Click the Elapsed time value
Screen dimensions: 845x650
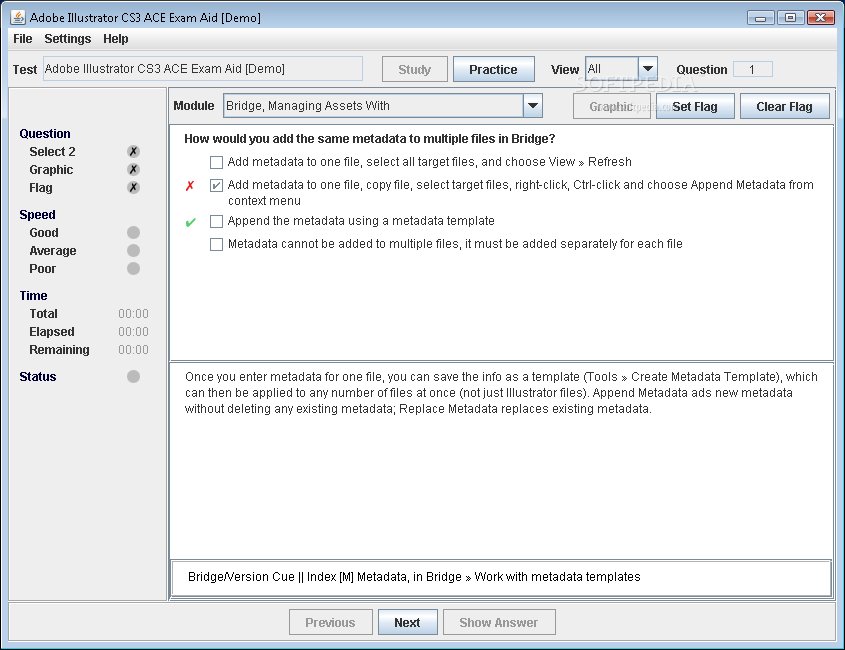(x=133, y=331)
